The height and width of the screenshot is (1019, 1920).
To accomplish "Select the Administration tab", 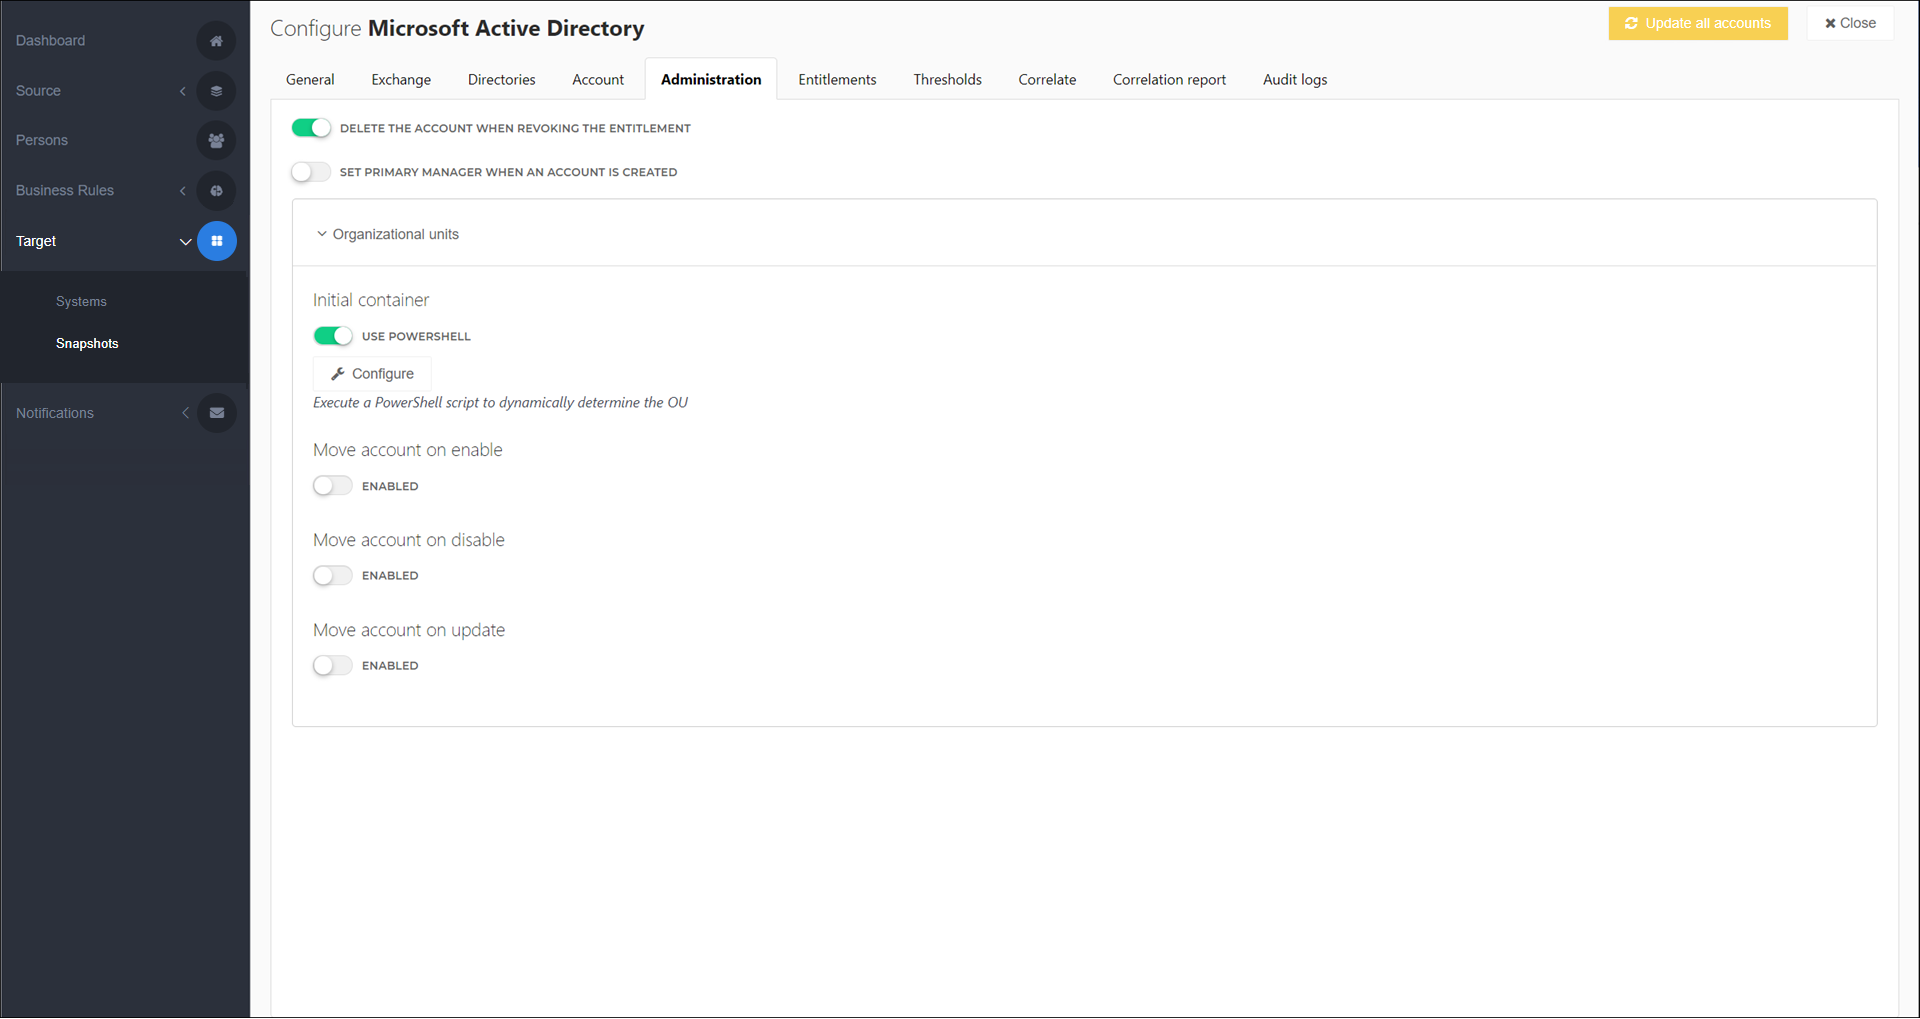I will pos(711,80).
